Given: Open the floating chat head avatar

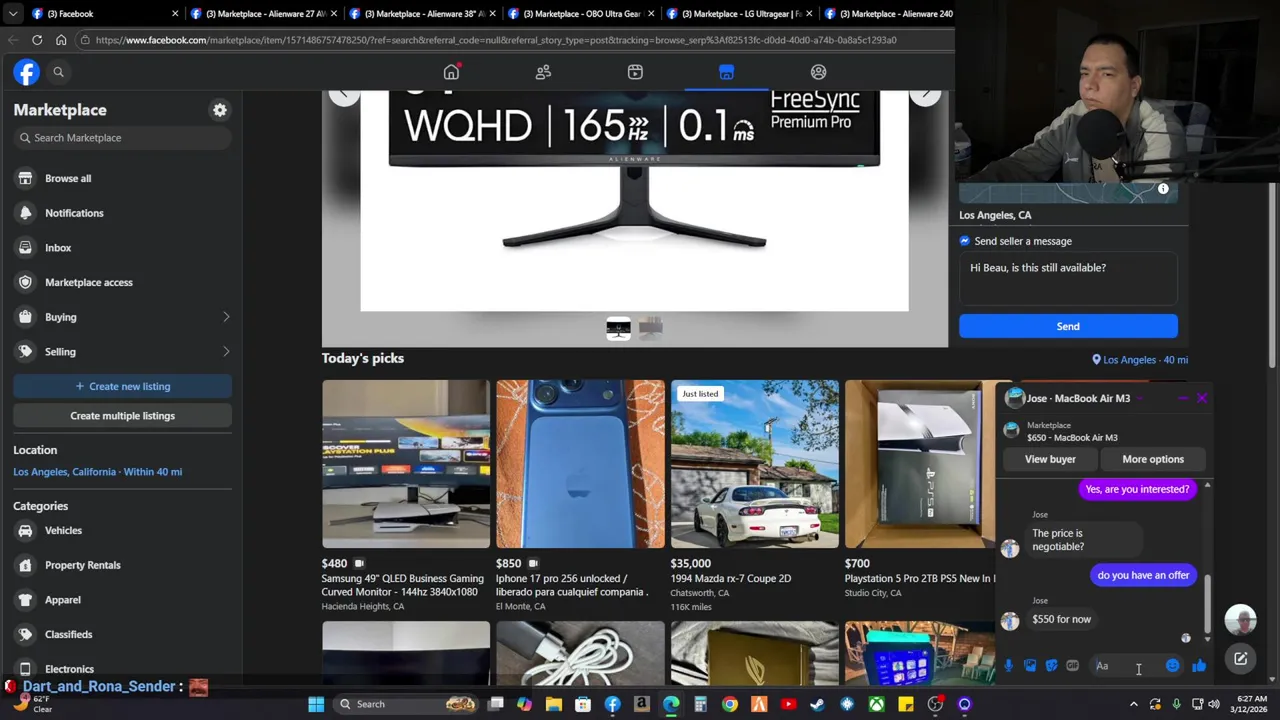Looking at the screenshot, I should coord(1240,621).
